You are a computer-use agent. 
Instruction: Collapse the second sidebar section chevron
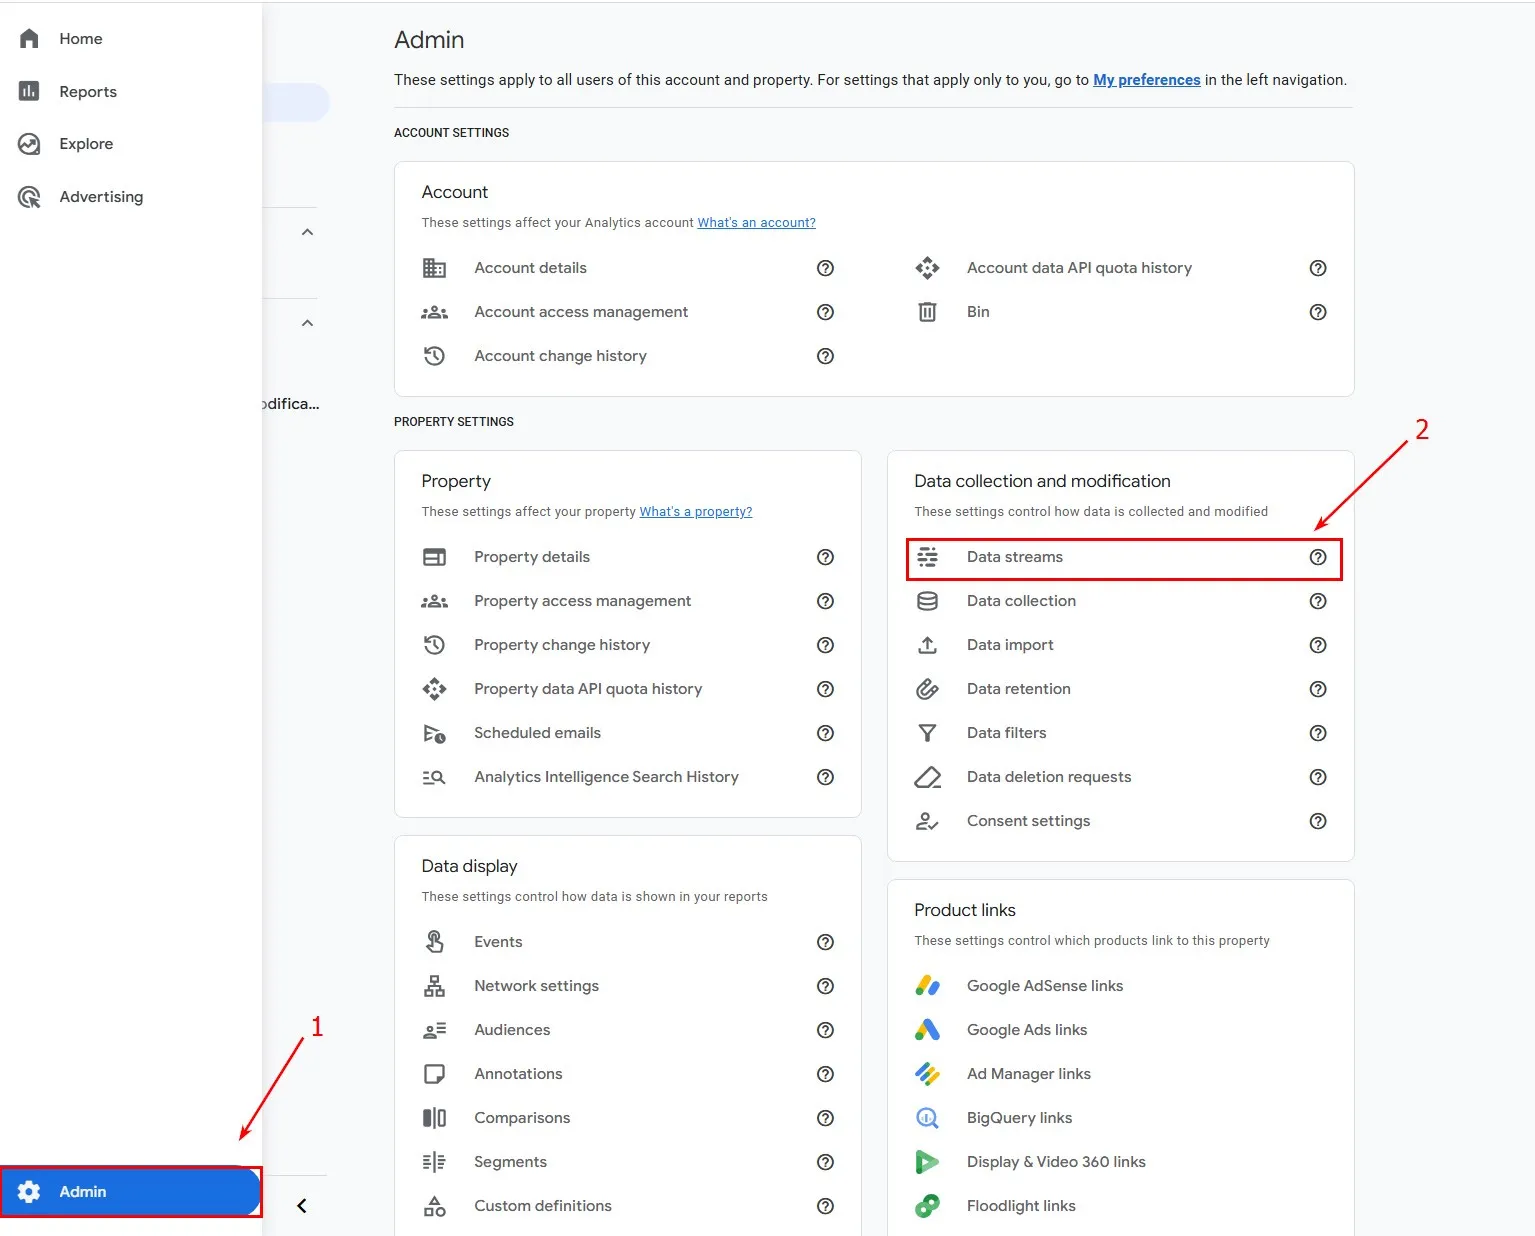pyautogui.click(x=307, y=323)
